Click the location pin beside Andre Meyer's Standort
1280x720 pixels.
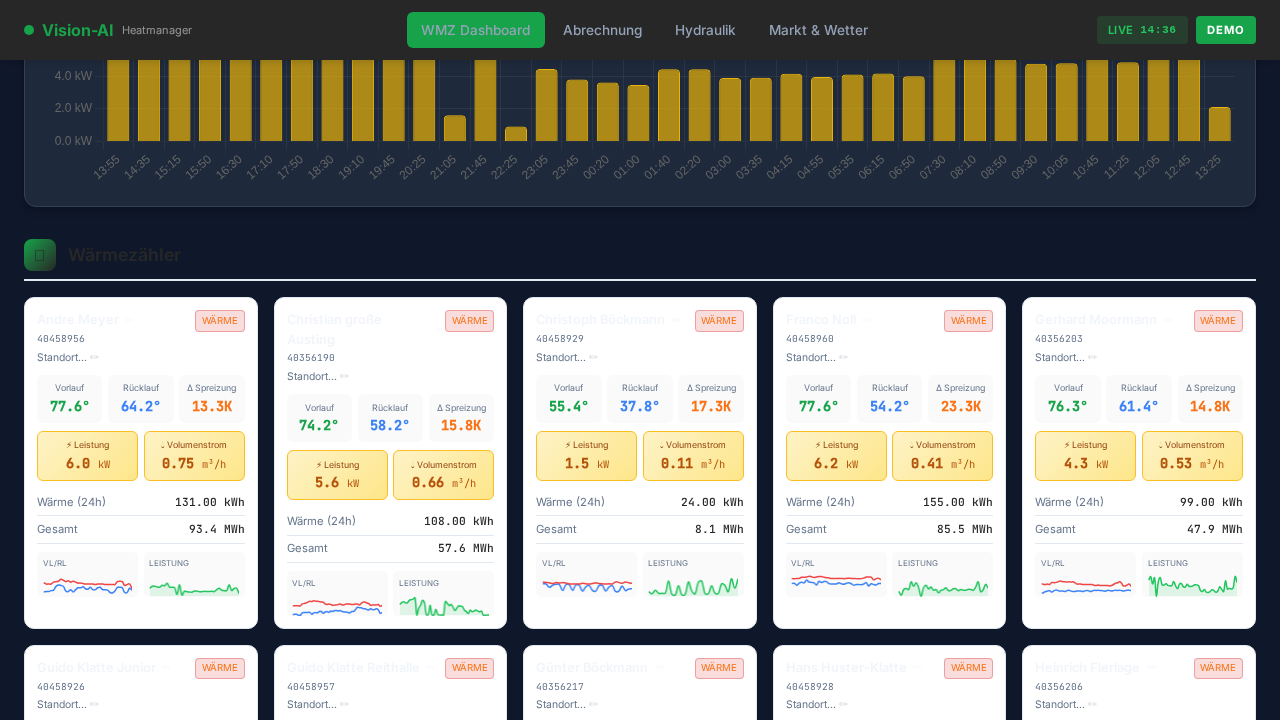coord(95,357)
